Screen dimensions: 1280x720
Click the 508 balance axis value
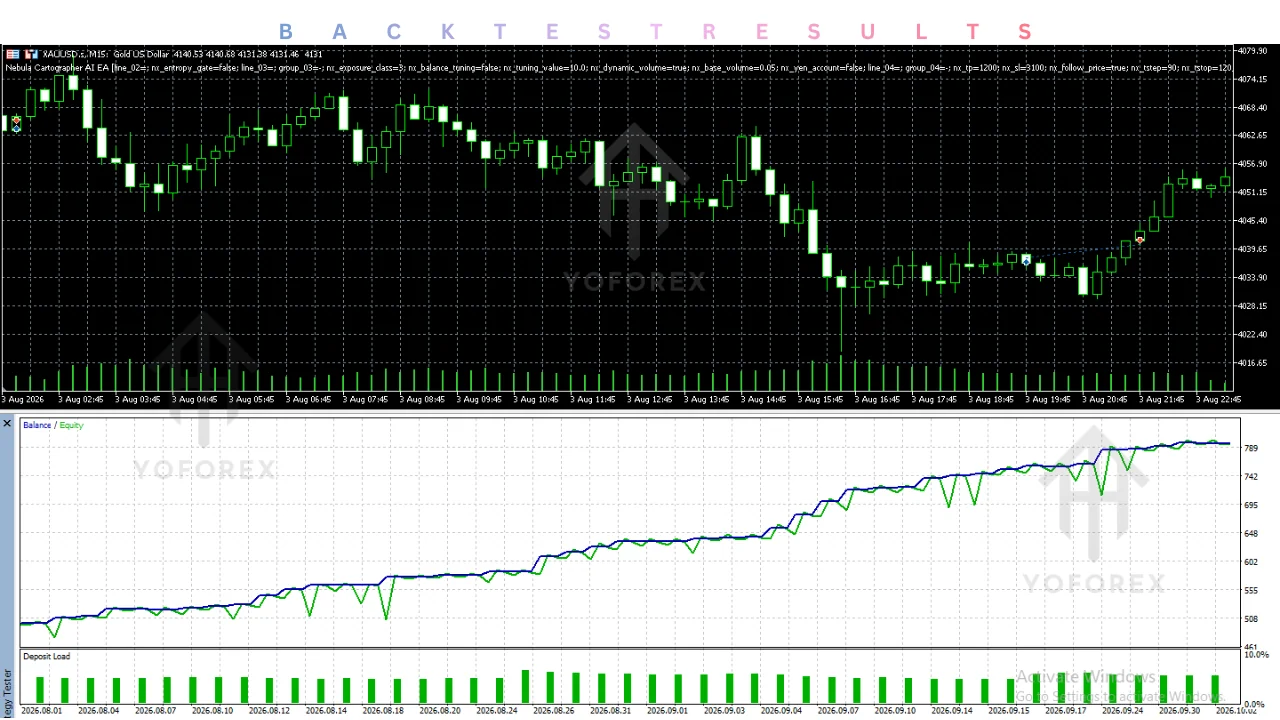(x=1250, y=619)
